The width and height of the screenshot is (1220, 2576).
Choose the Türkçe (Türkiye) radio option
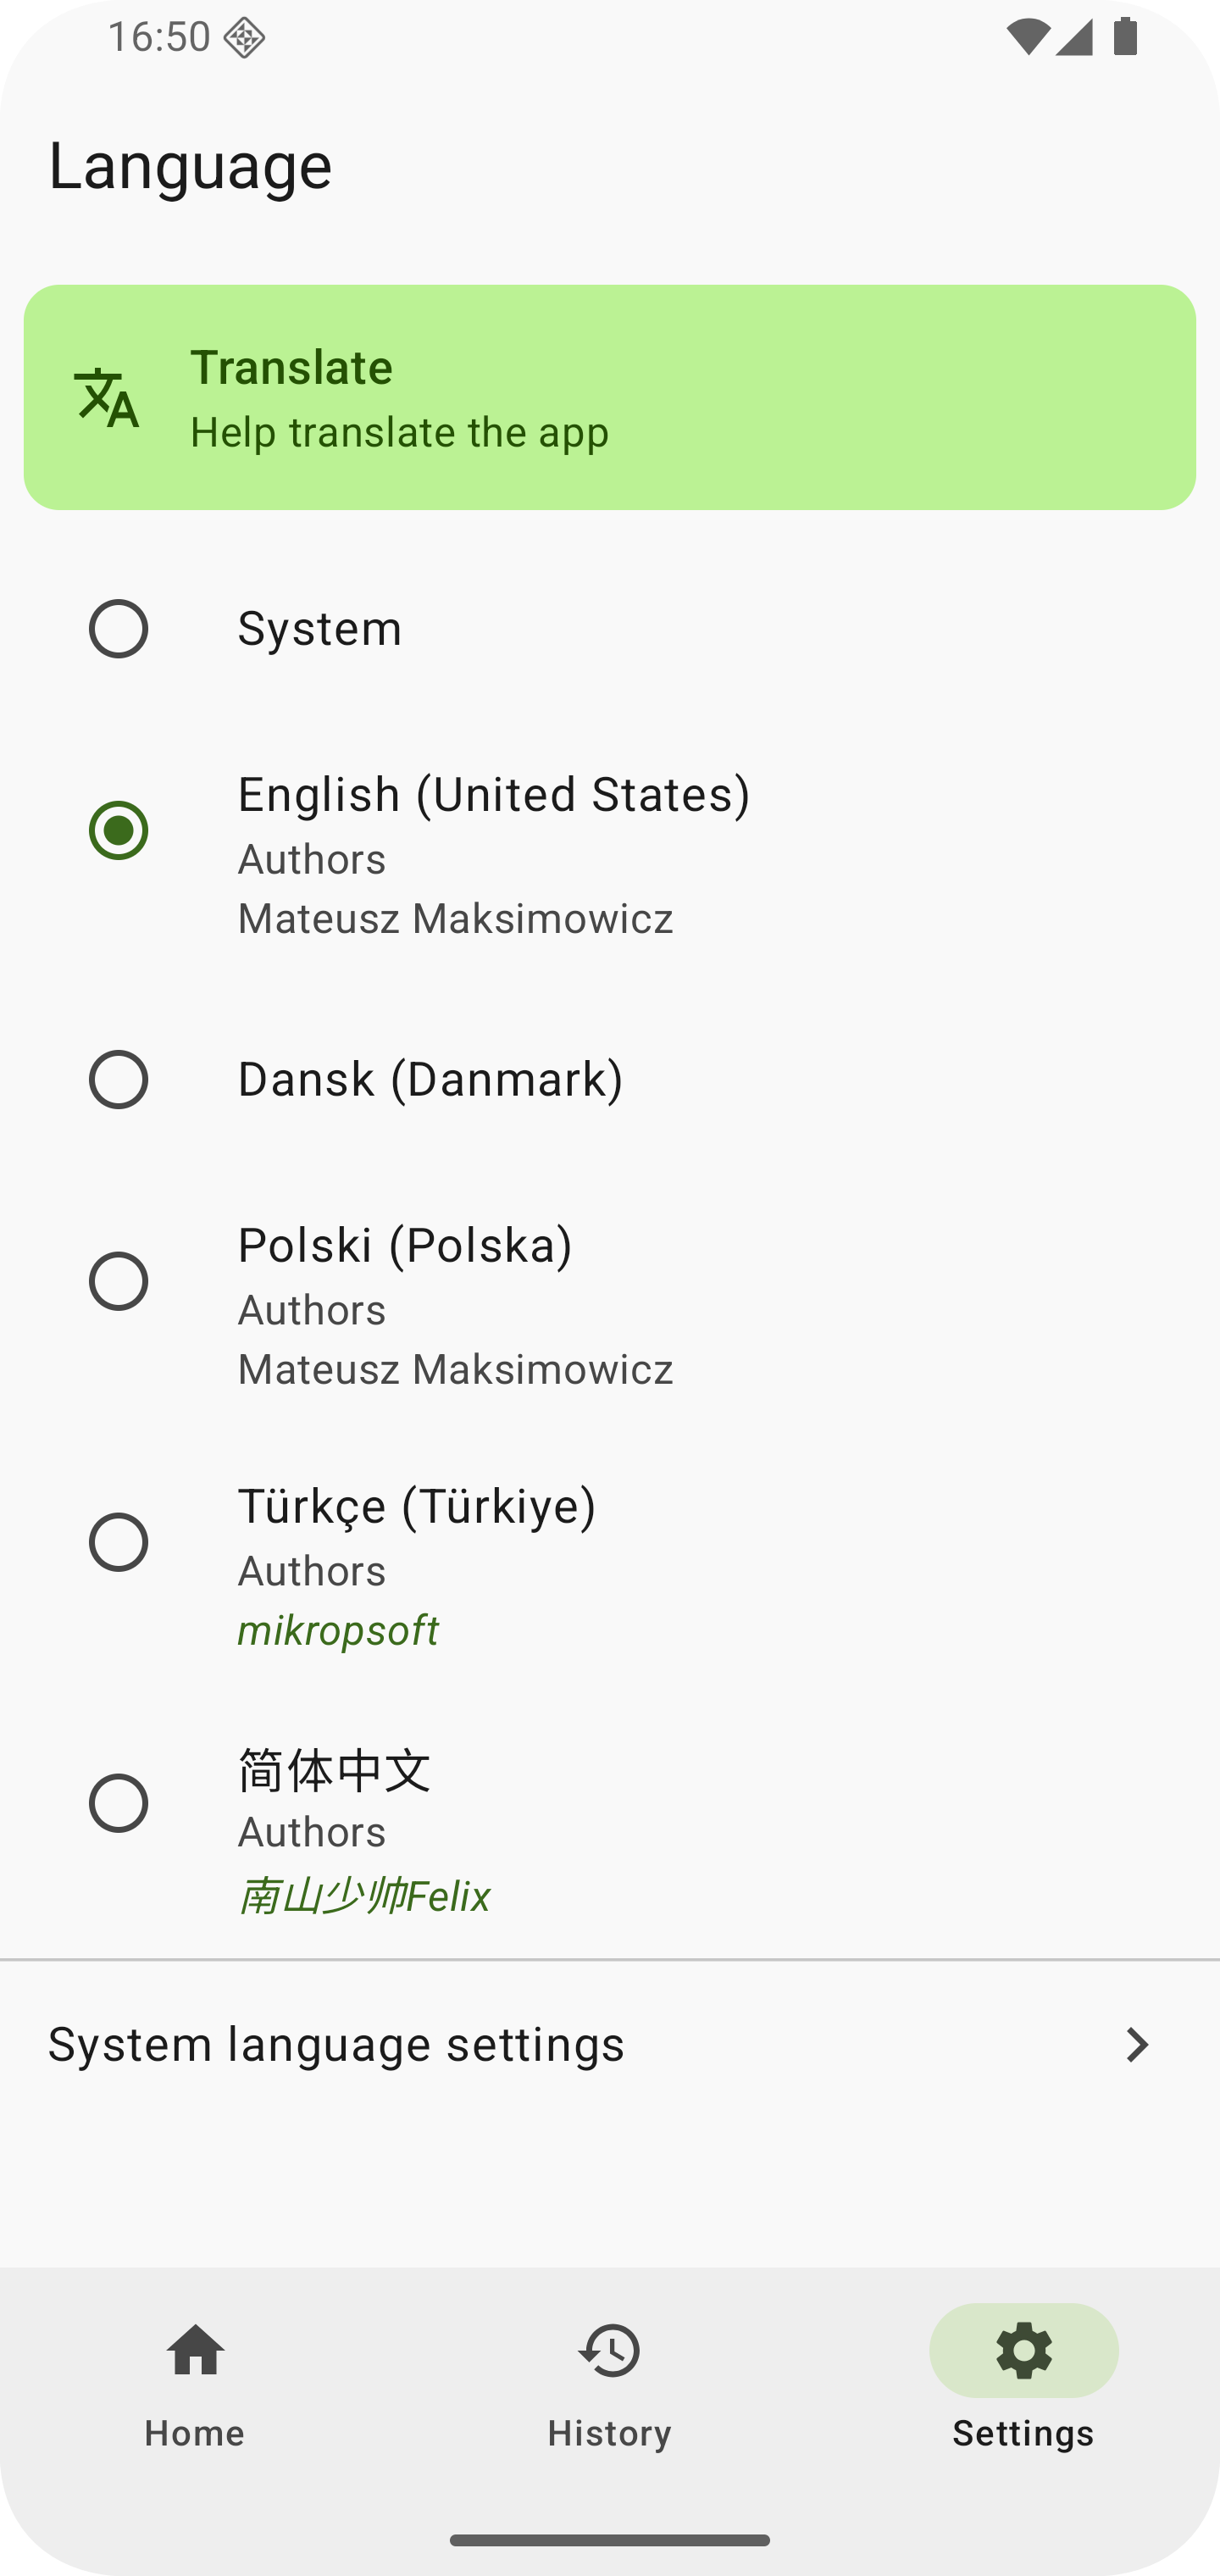point(119,1542)
